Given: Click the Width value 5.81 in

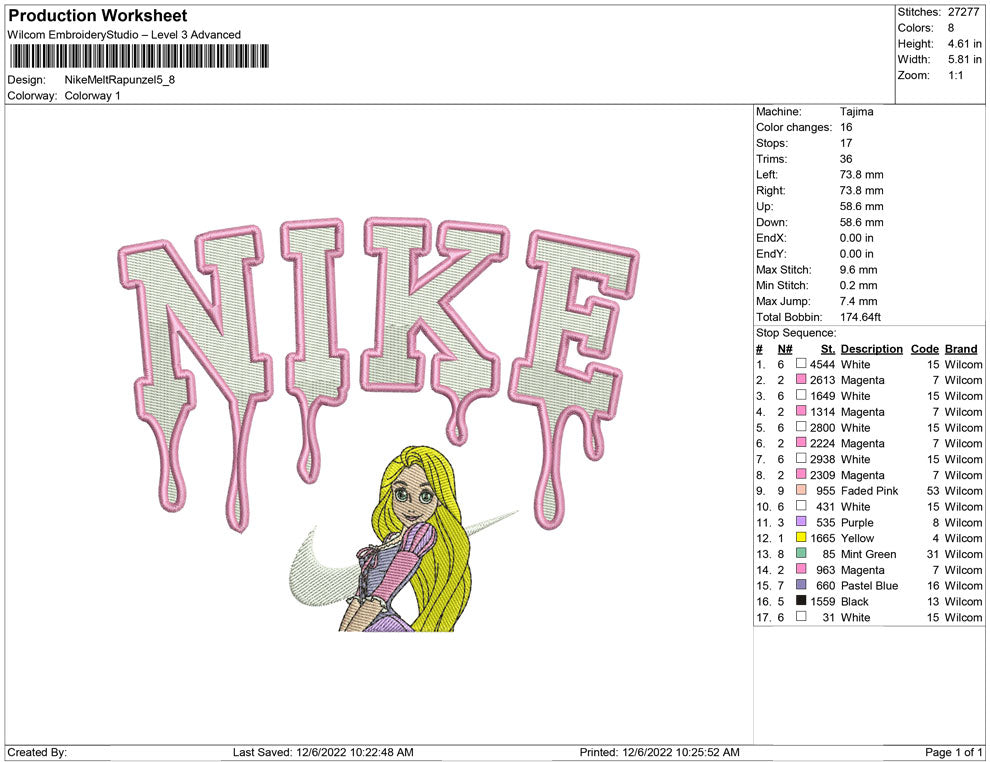Looking at the screenshot, I should pyautogui.click(x=964, y=59).
